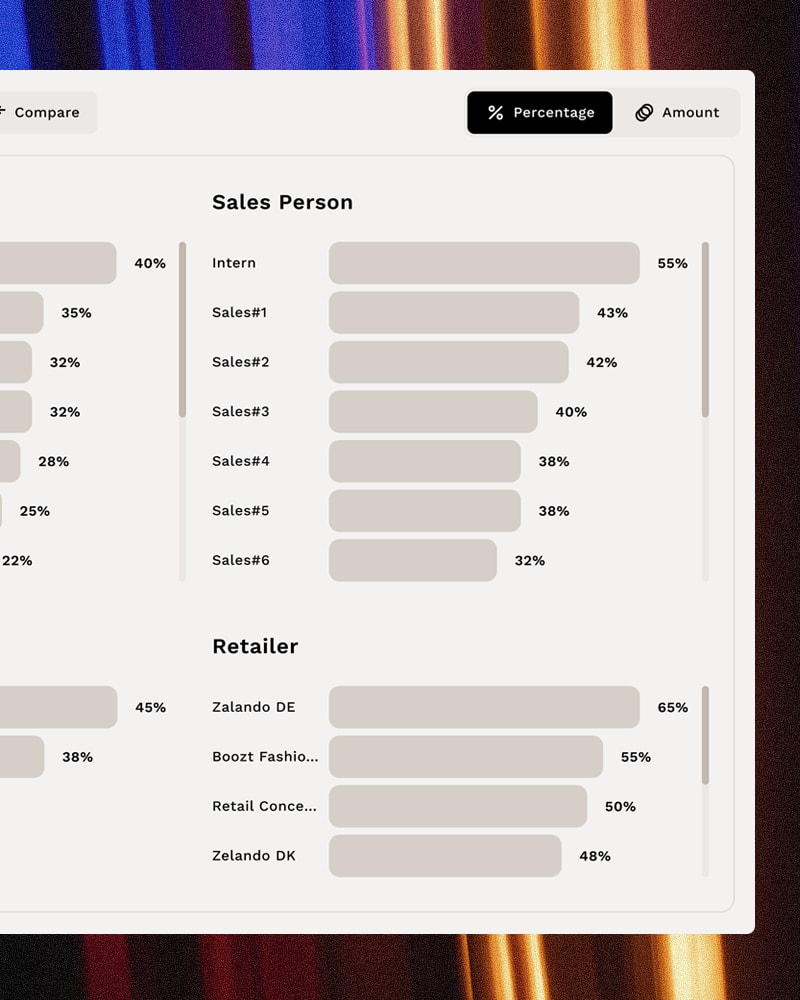The image size is (800, 1000).
Task: Click the coins icon beside Amount
Action: click(x=645, y=113)
